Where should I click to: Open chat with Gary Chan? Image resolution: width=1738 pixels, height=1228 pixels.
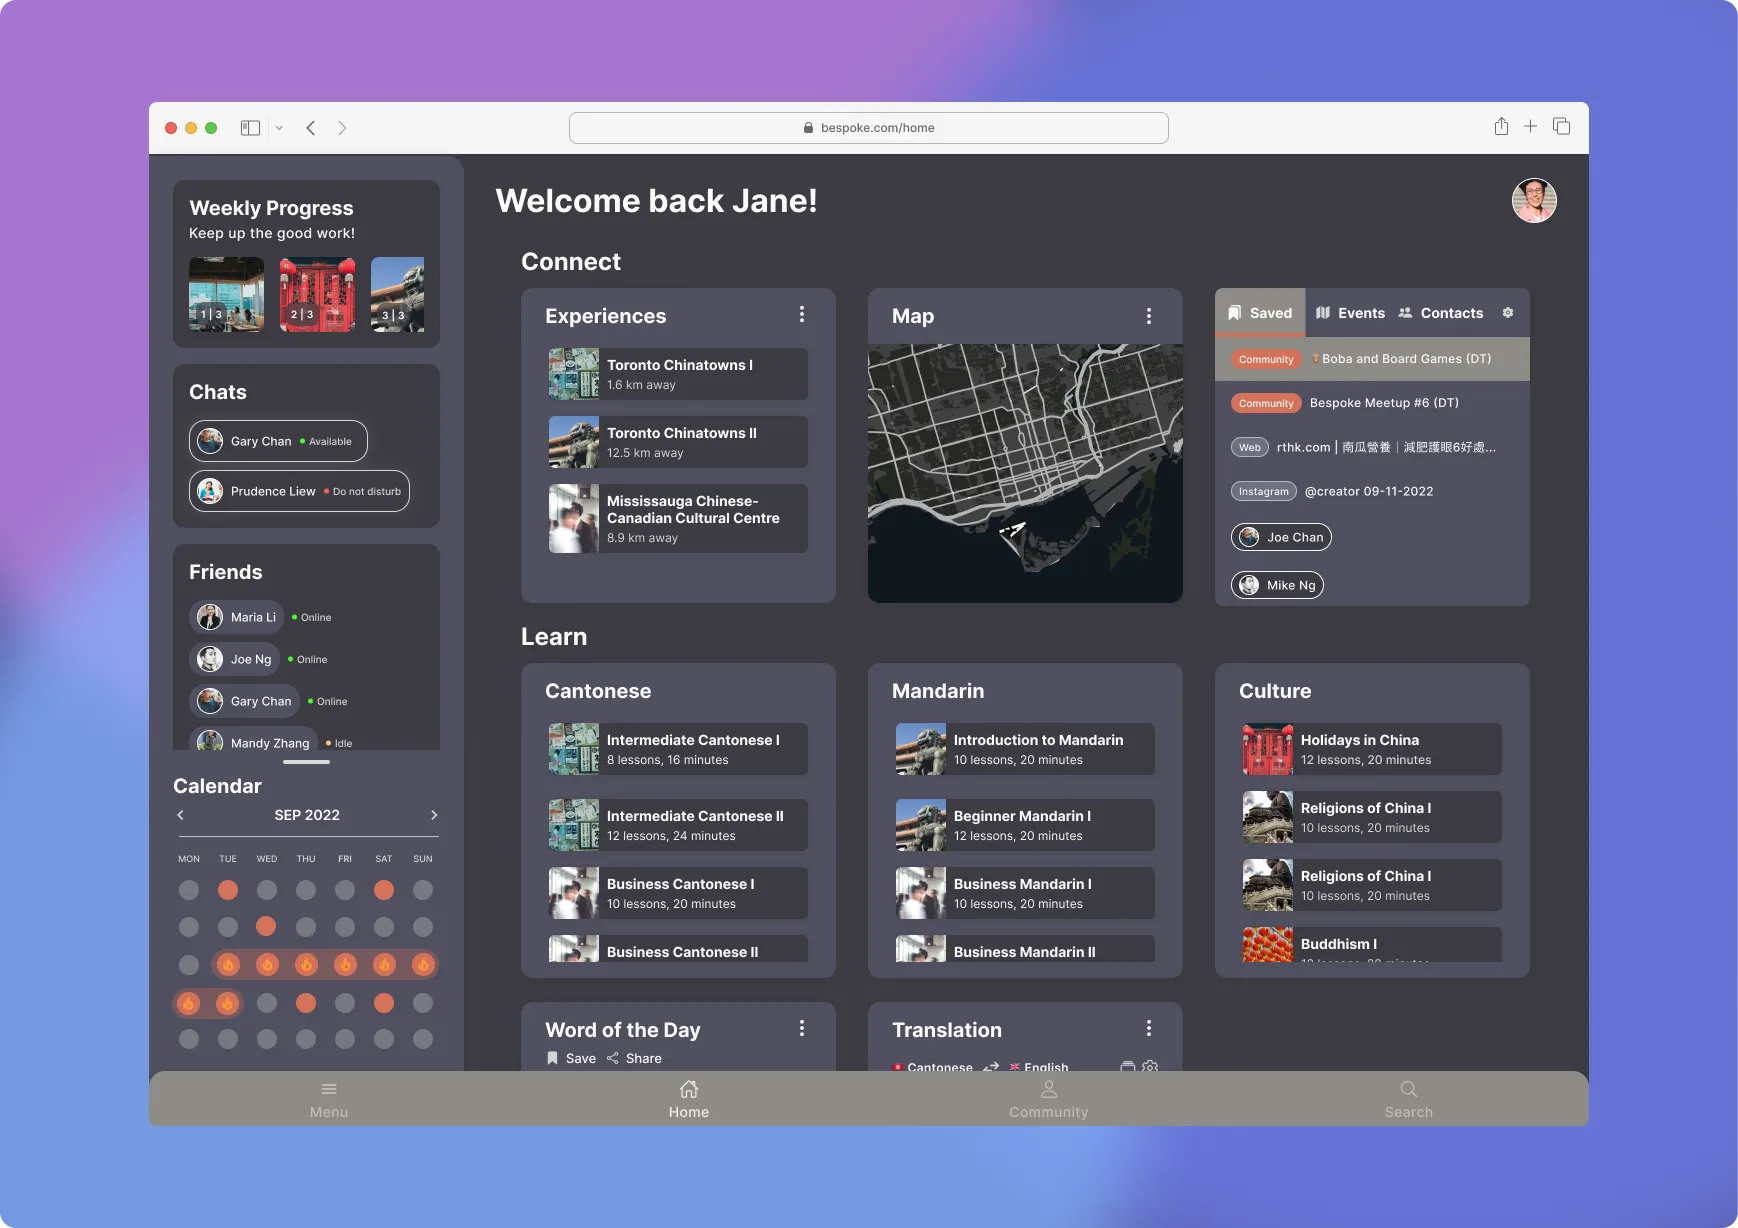(277, 441)
